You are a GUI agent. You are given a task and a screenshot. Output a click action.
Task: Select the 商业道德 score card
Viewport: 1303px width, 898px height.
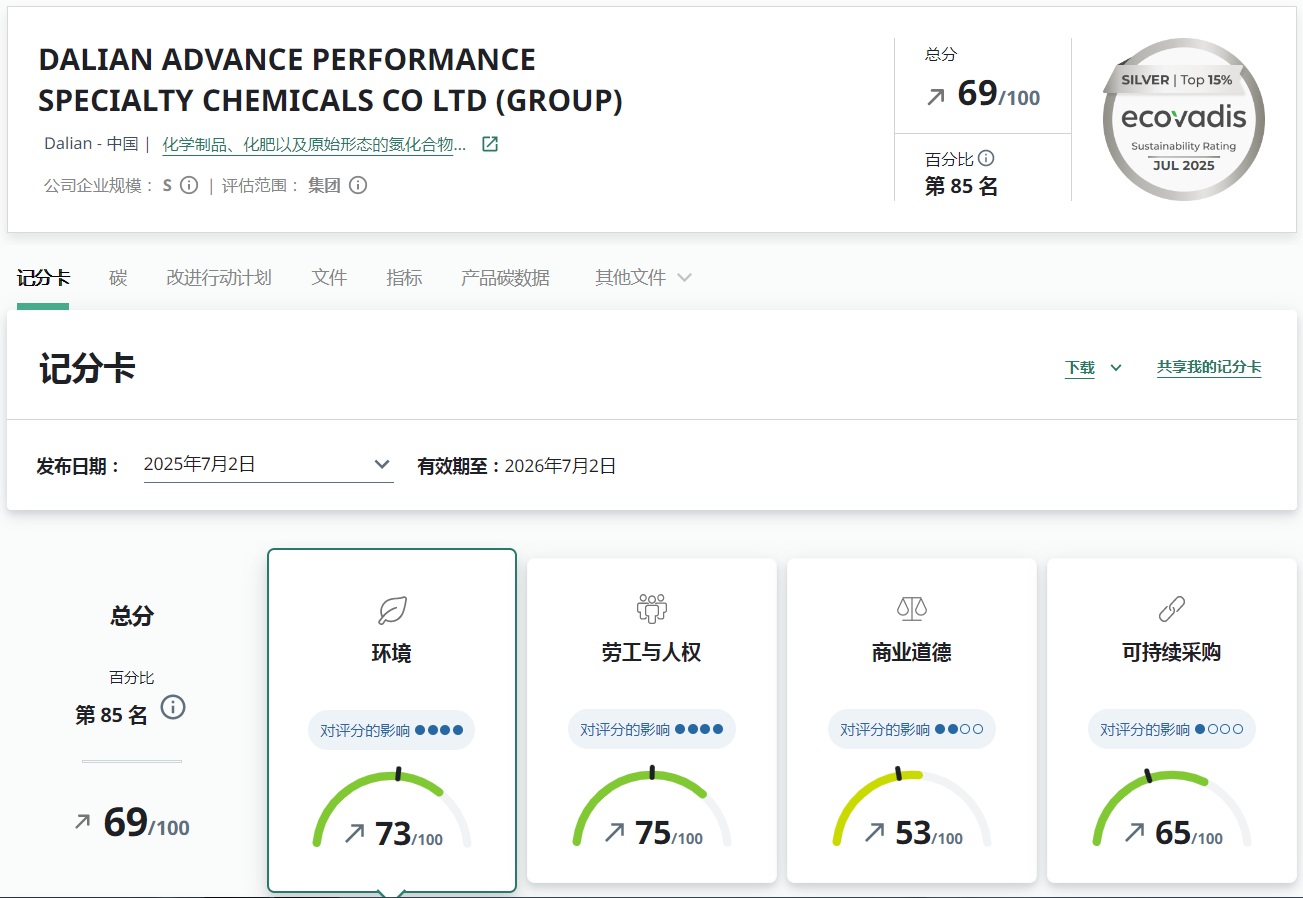[x=912, y=720]
